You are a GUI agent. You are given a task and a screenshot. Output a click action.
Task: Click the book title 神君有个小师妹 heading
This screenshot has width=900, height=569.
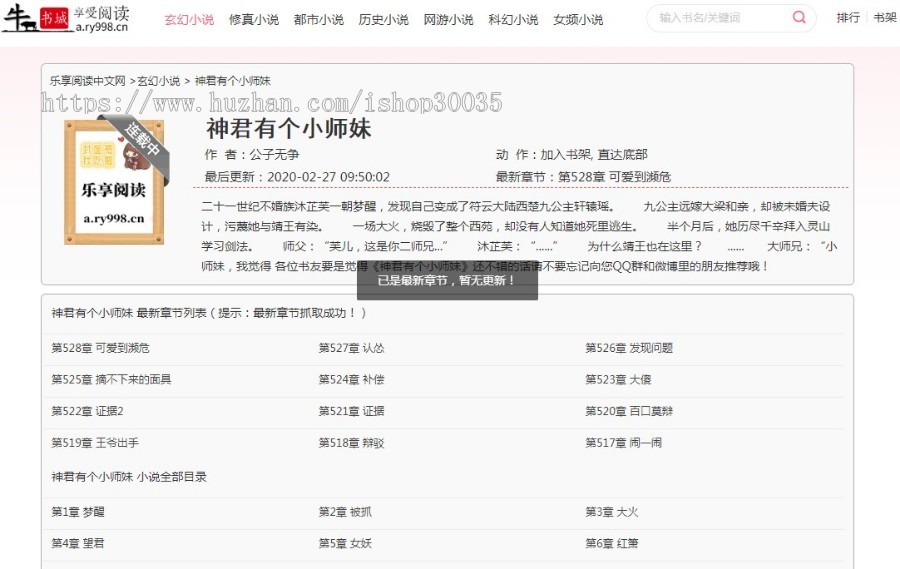(289, 128)
